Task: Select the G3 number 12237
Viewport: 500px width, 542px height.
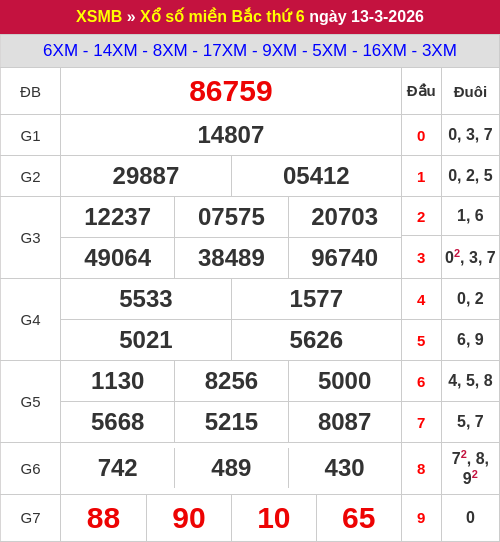Action: coord(118,217)
